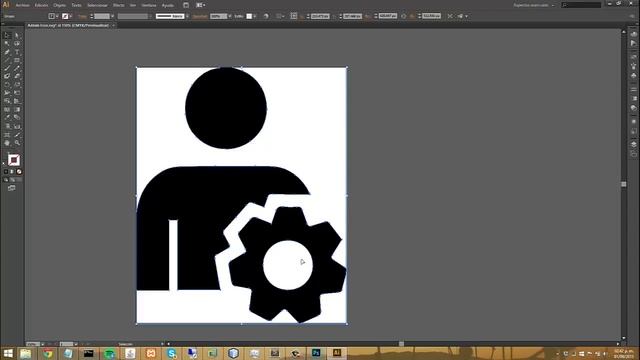Open opacity percentage dropdown

coord(230,16)
